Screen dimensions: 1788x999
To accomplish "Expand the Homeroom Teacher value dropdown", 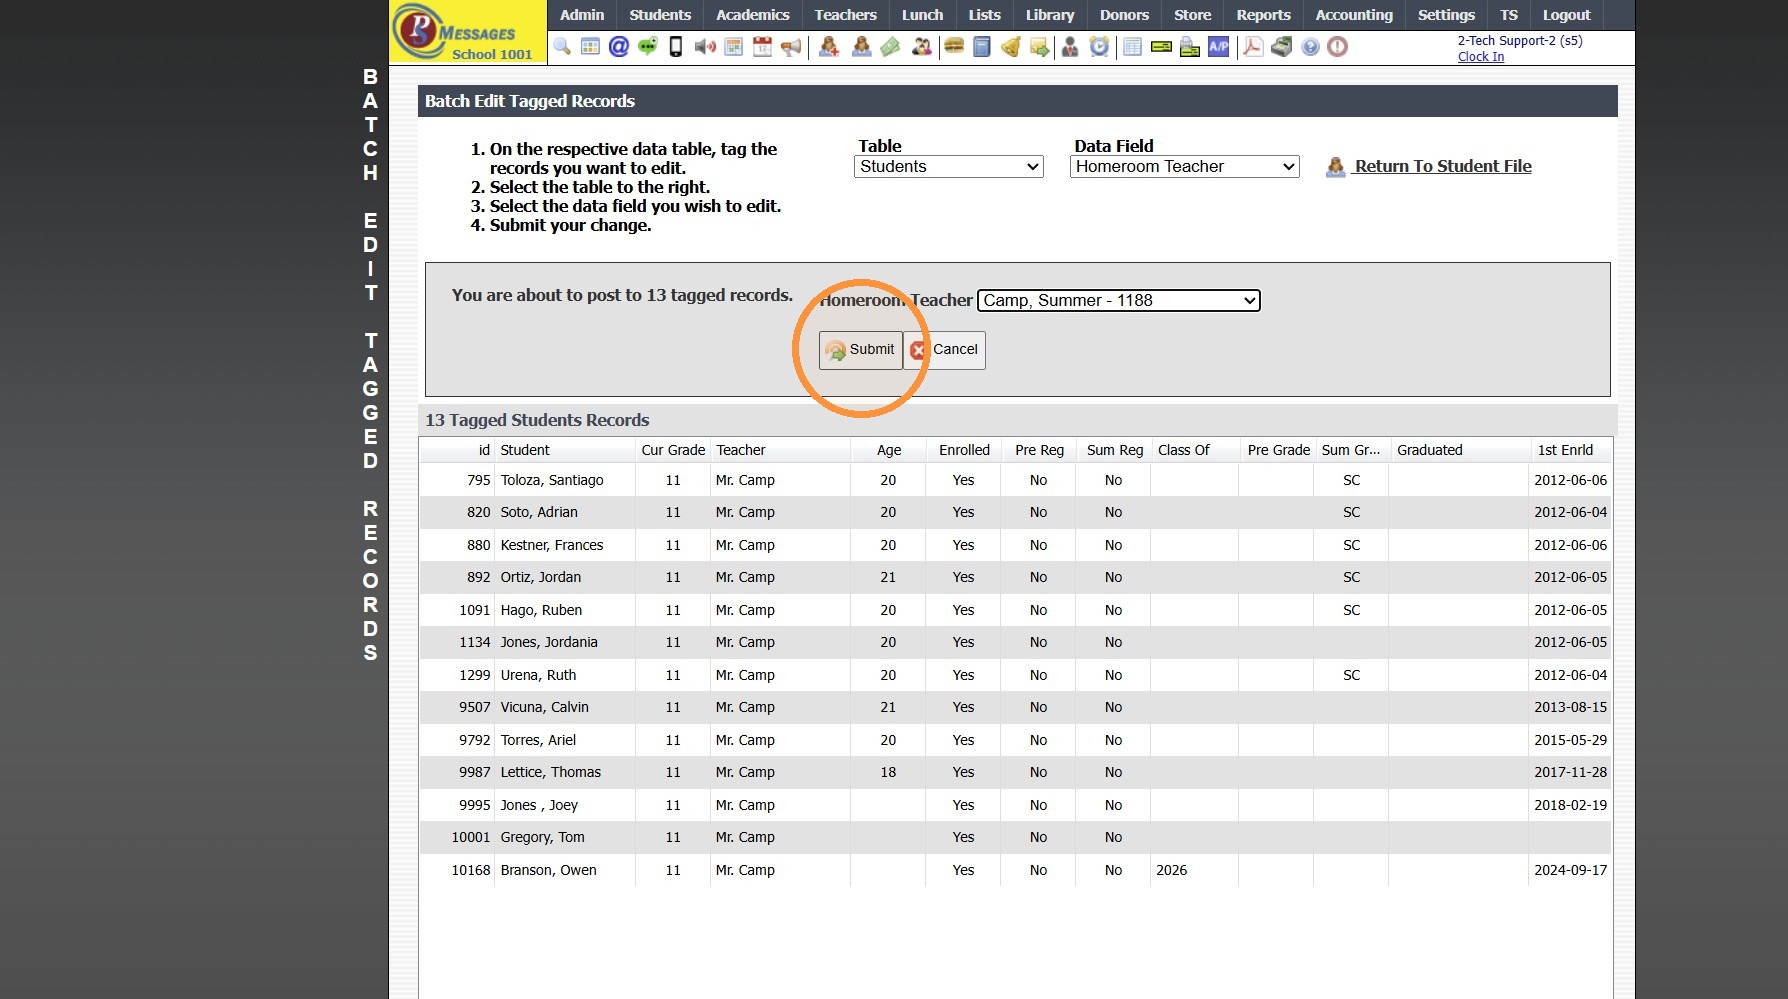I will click(1119, 300).
